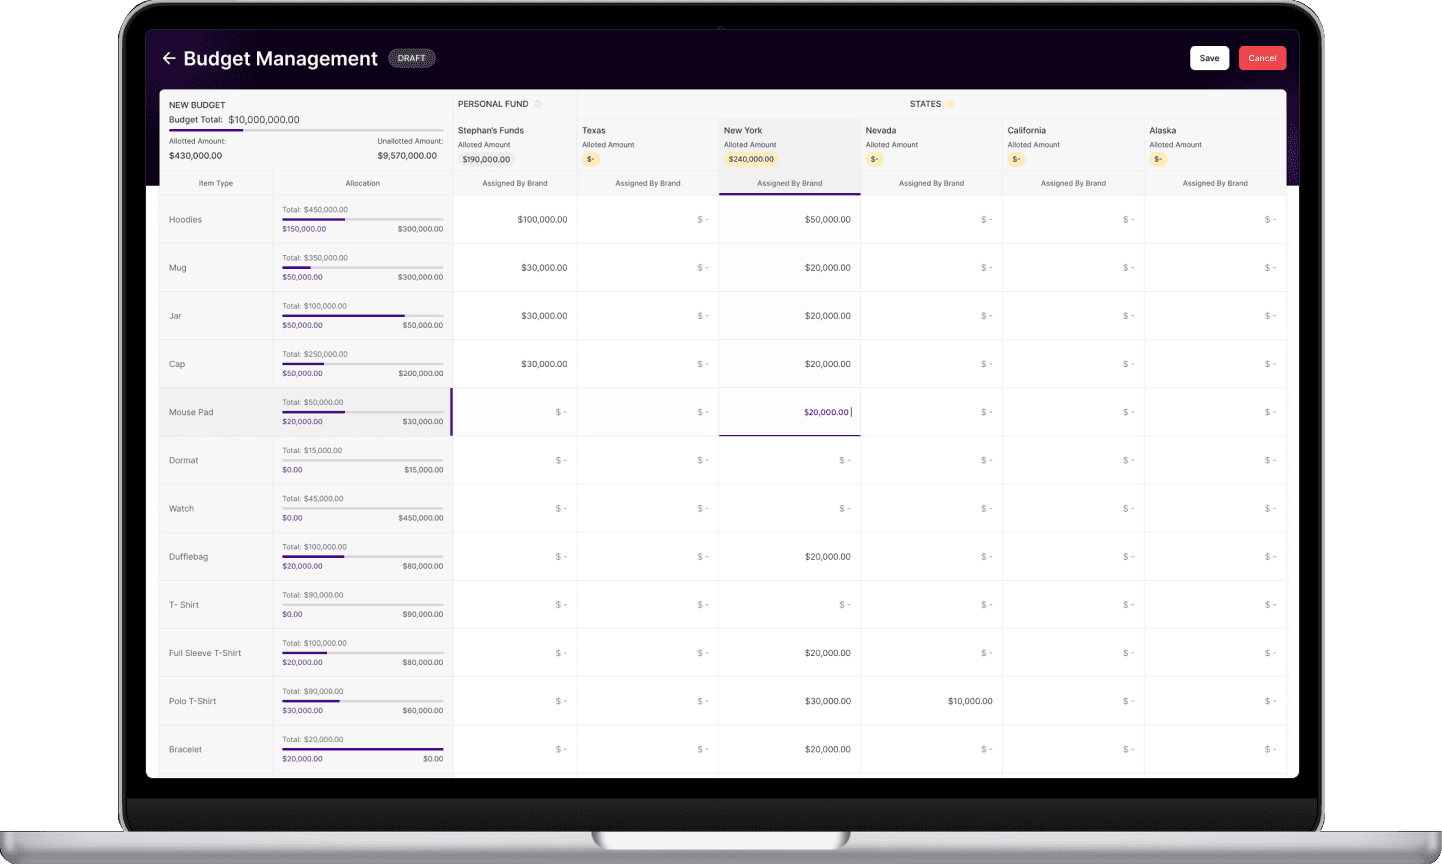Select the New York column header

click(x=743, y=131)
